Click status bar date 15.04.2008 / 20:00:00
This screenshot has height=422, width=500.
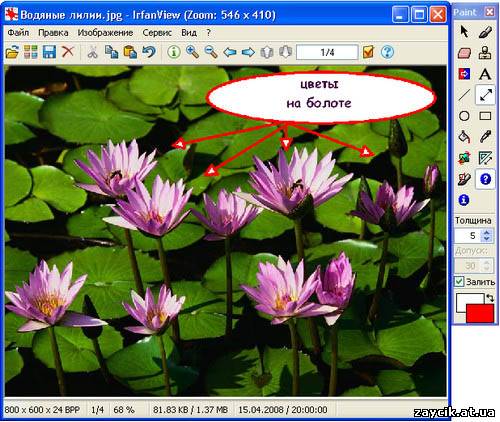coord(283,409)
